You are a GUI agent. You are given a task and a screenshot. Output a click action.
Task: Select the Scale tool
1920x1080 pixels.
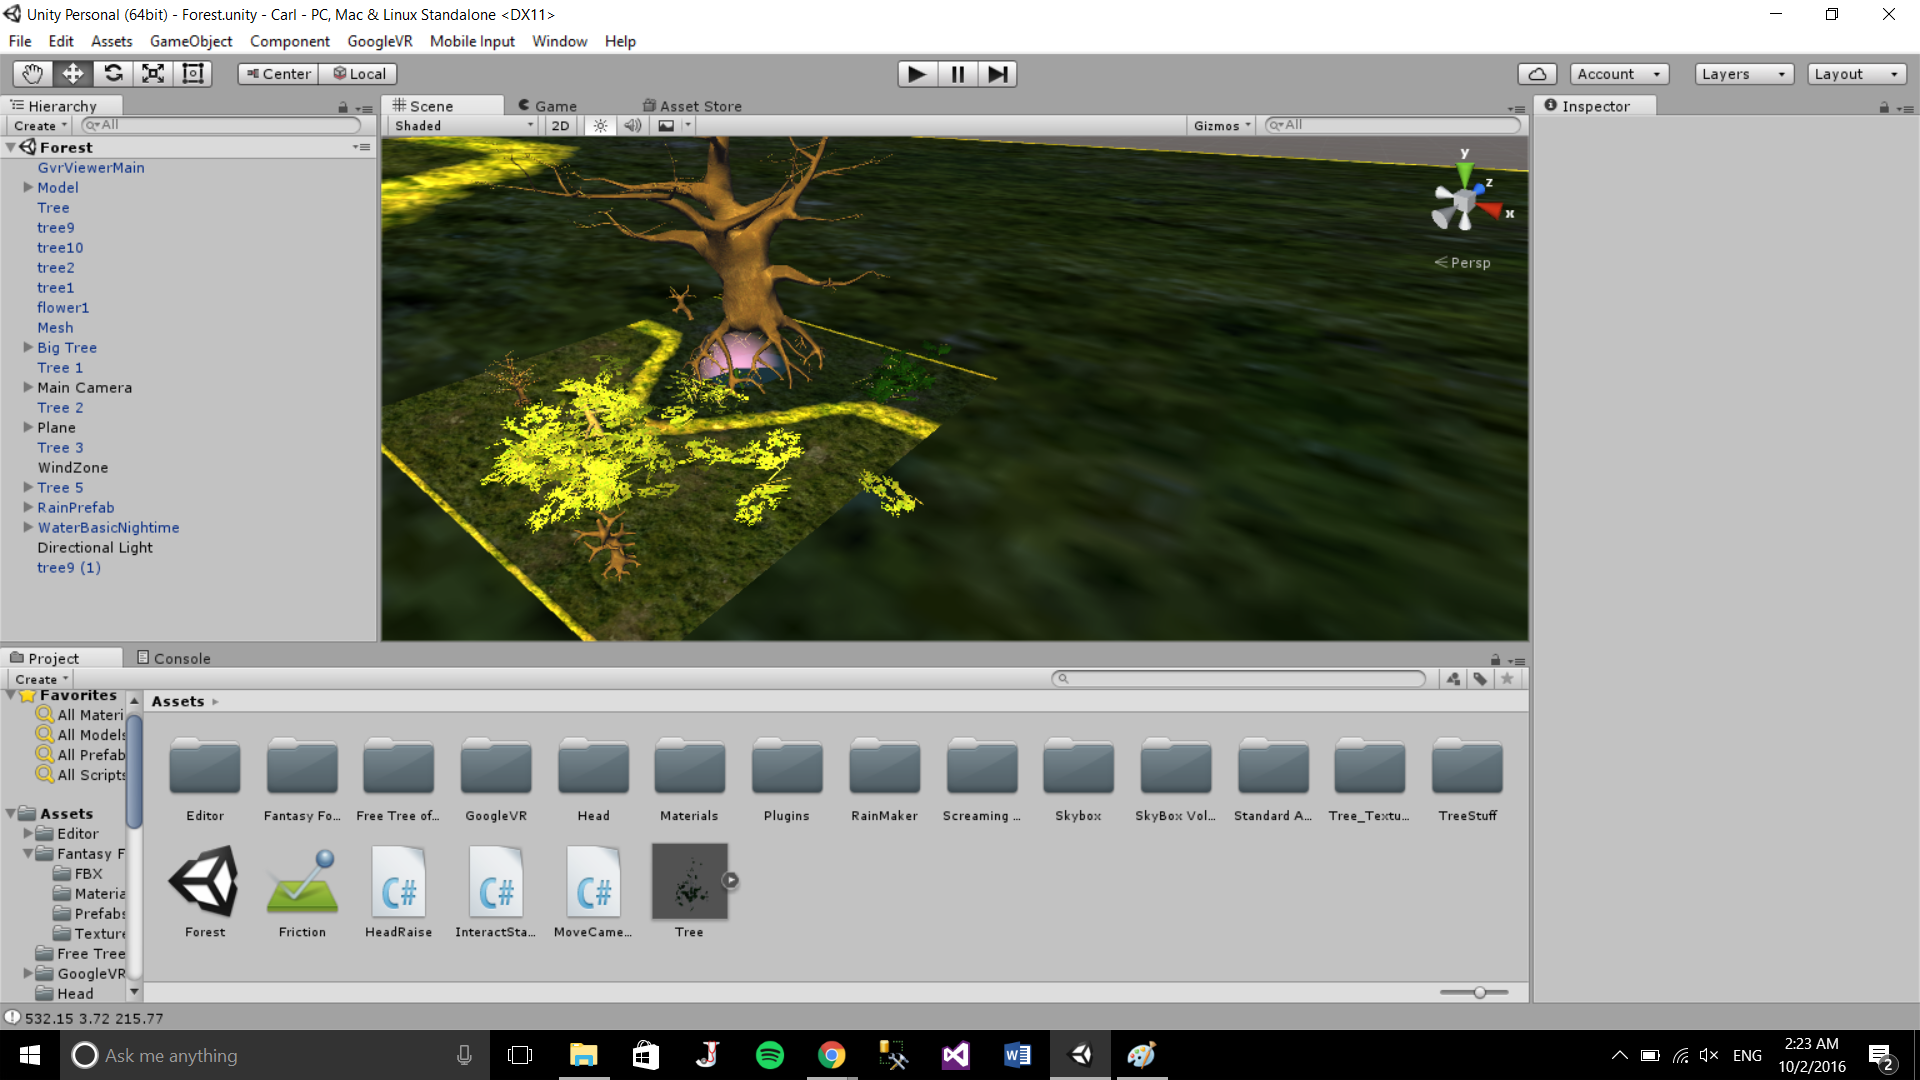coord(153,74)
